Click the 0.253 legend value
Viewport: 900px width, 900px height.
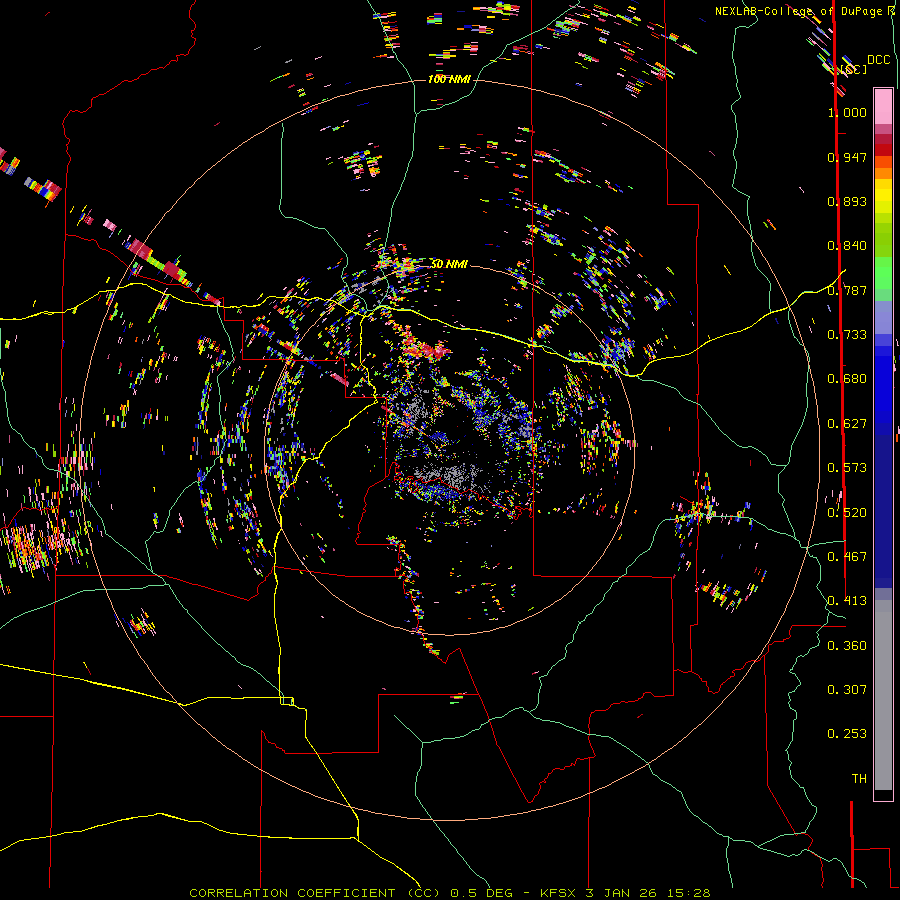coord(847,734)
